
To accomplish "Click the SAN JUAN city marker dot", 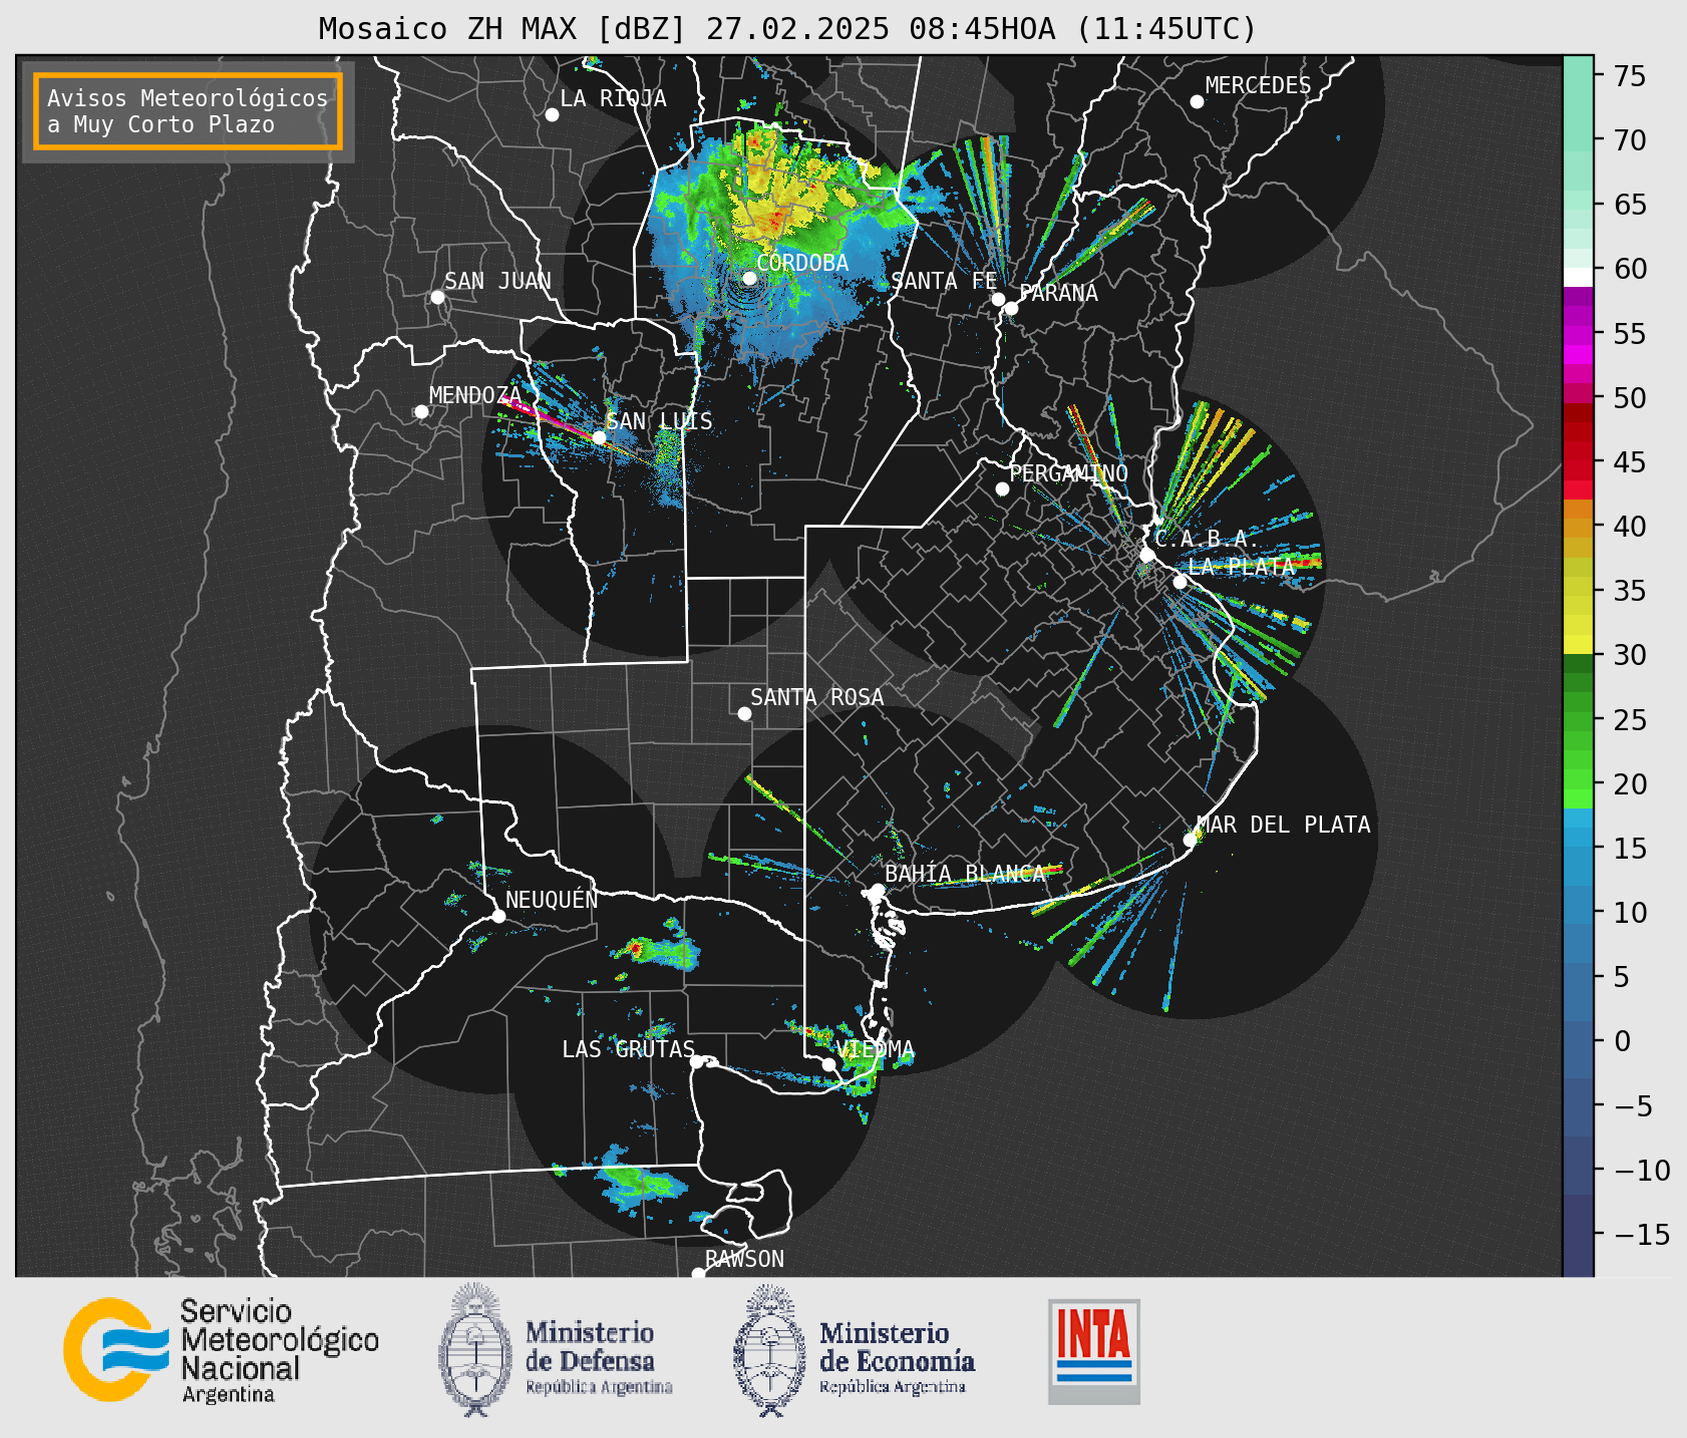I will point(437,297).
